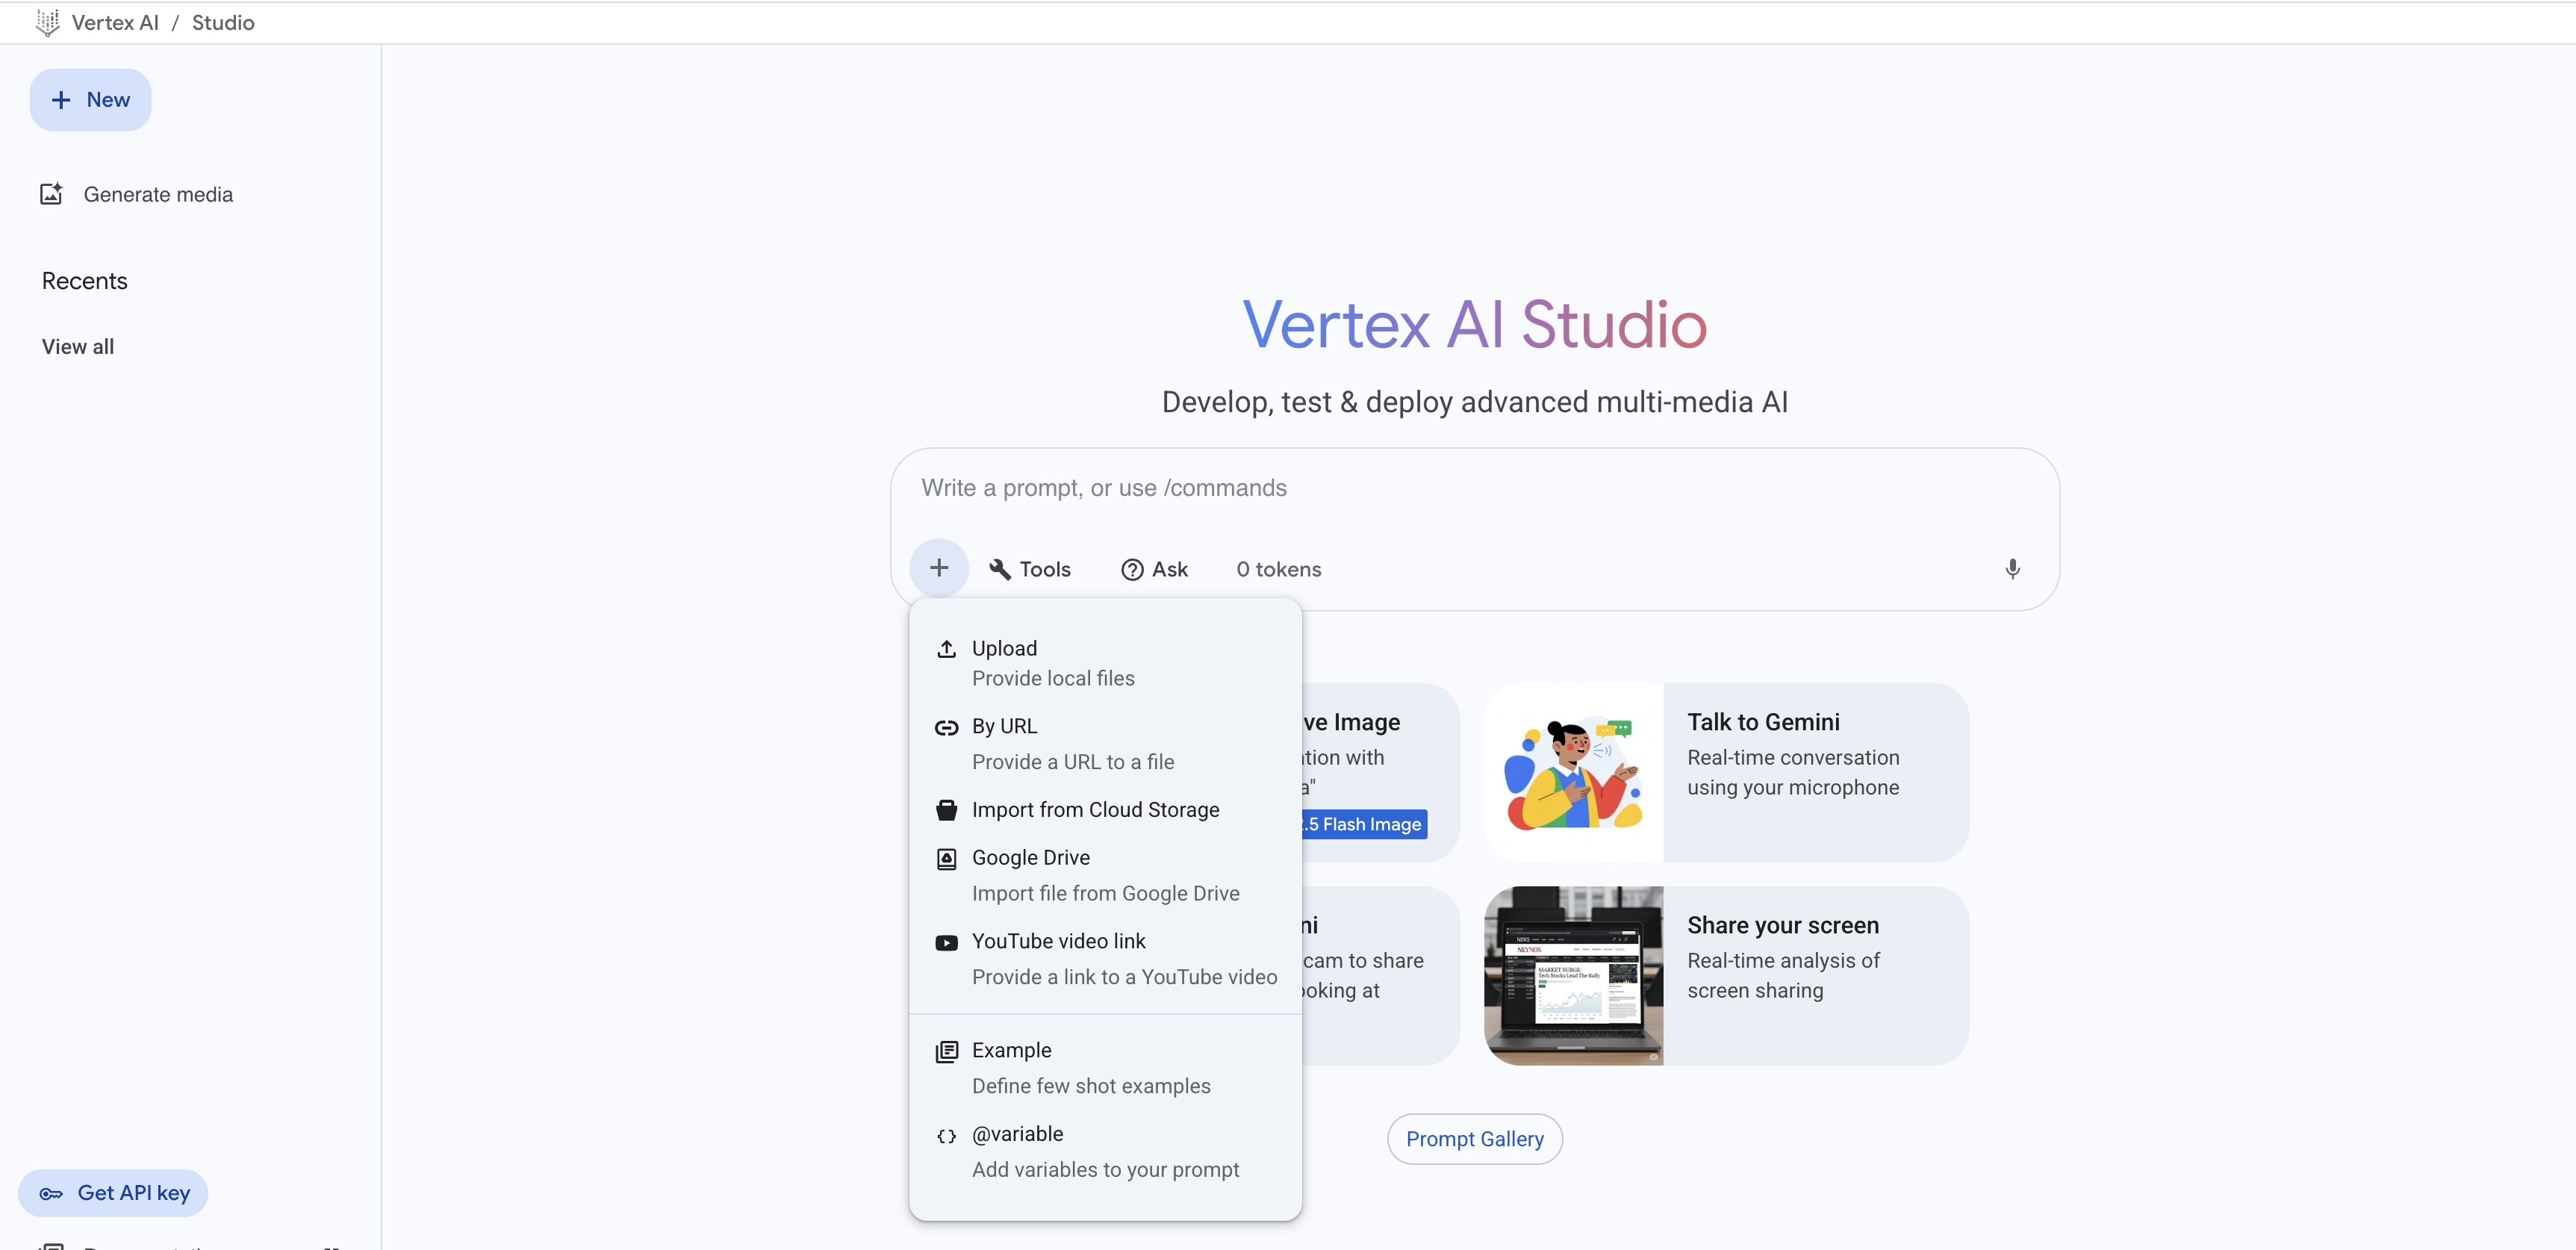
Task: Click the Vertex AI logo icon
Action: pos(47,22)
